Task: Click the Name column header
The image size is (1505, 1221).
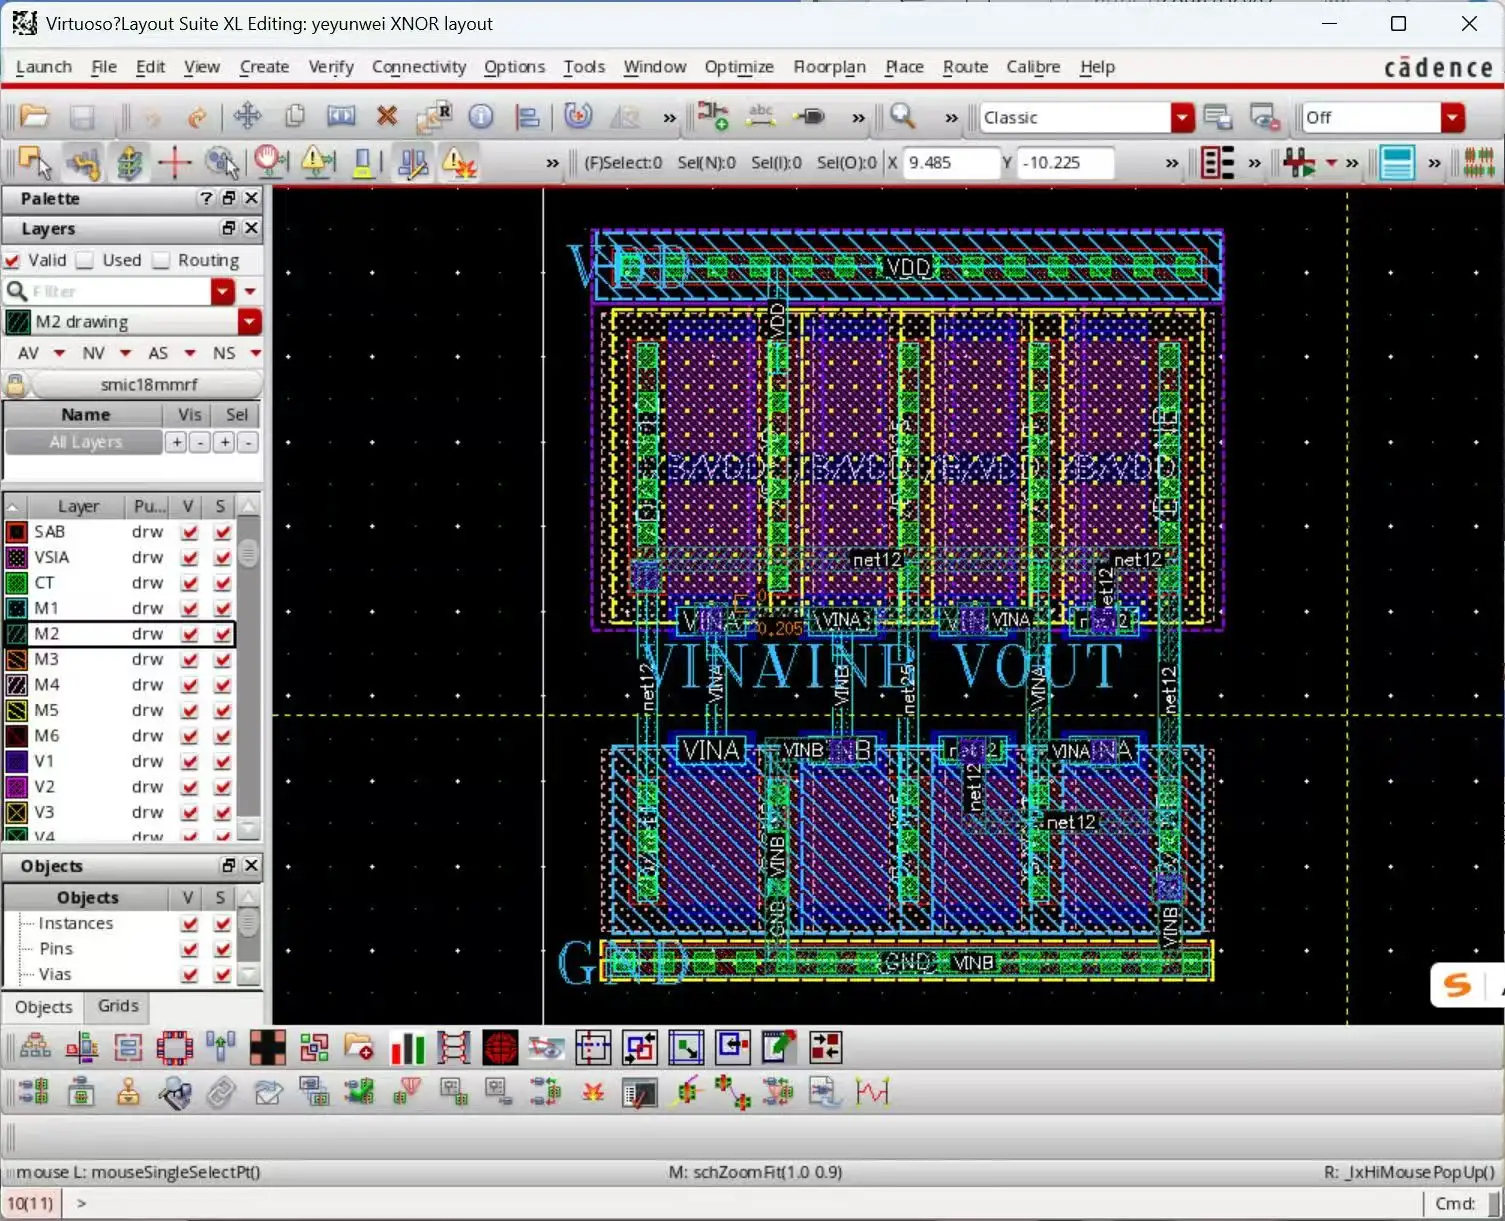Action: tap(86, 414)
